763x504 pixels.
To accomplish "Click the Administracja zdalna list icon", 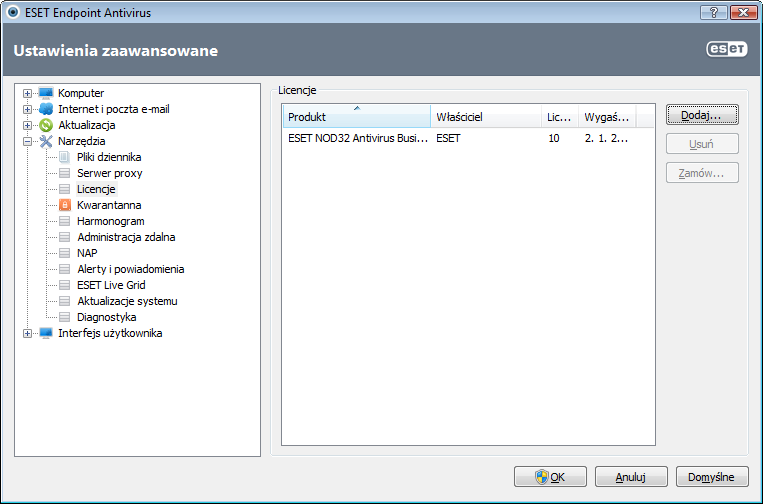I will click(64, 237).
